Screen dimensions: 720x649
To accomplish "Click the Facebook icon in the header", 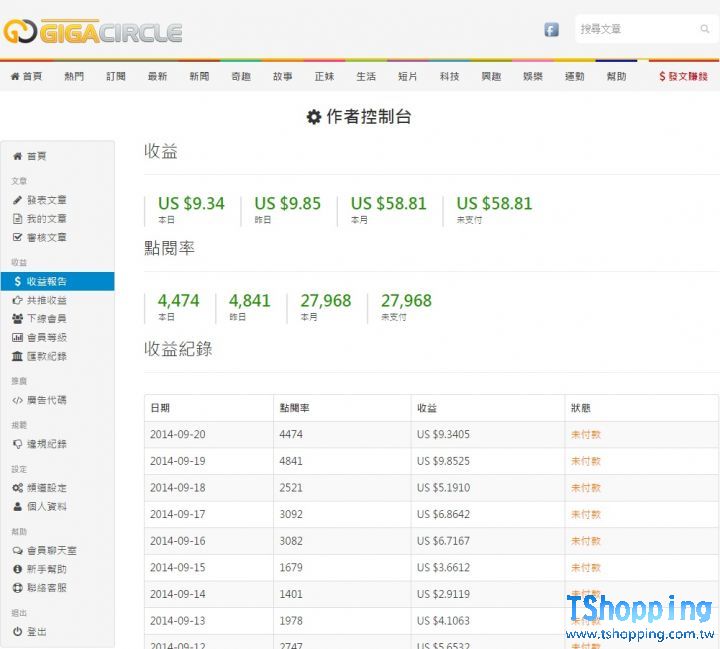I will coord(551,30).
